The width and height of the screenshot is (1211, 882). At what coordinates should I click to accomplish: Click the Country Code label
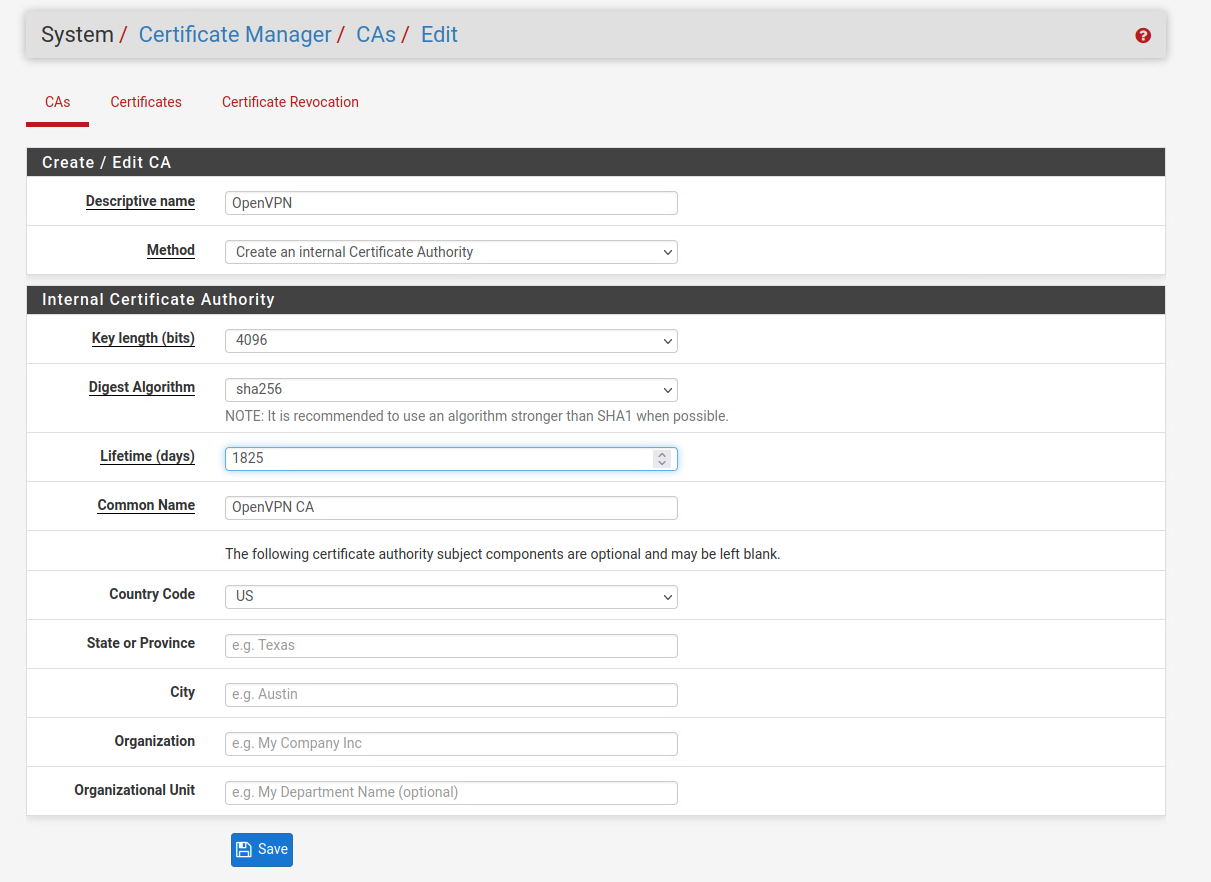click(x=152, y=594)
